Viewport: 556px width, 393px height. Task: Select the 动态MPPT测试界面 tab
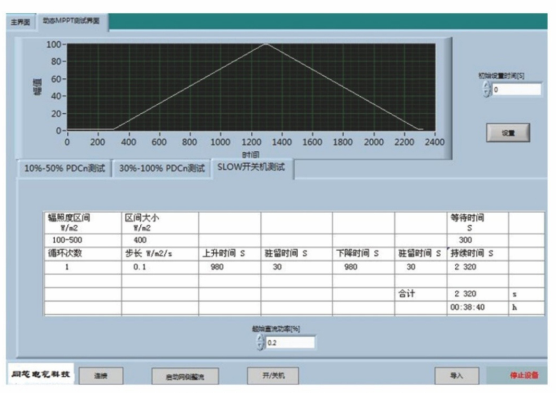pyautogui.click(x=72, y=21)
